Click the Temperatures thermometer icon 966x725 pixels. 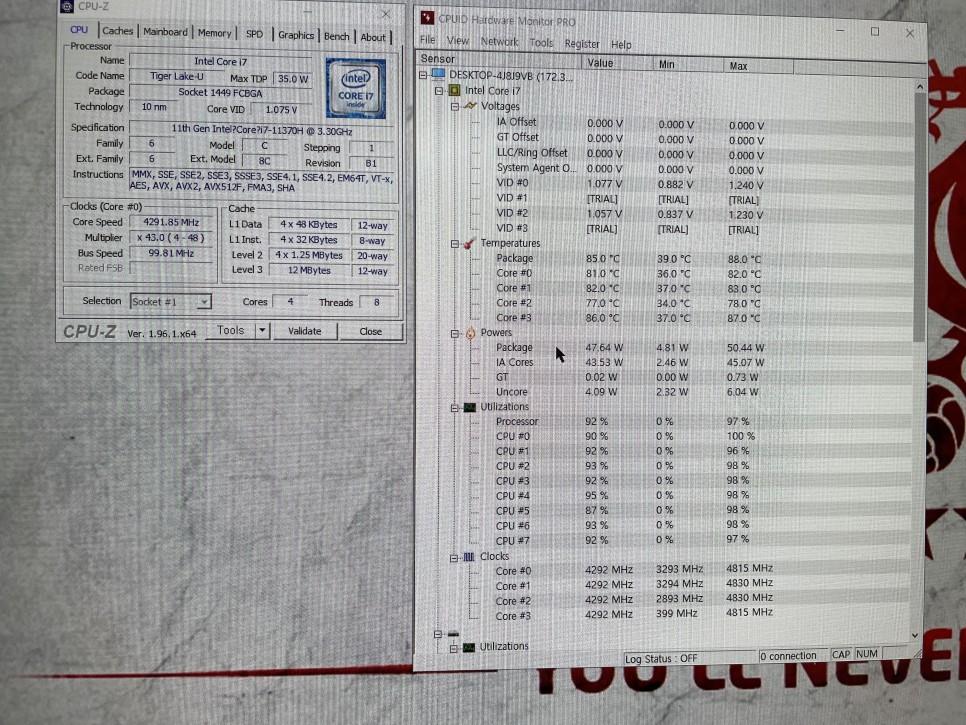[x=469, y=243]
